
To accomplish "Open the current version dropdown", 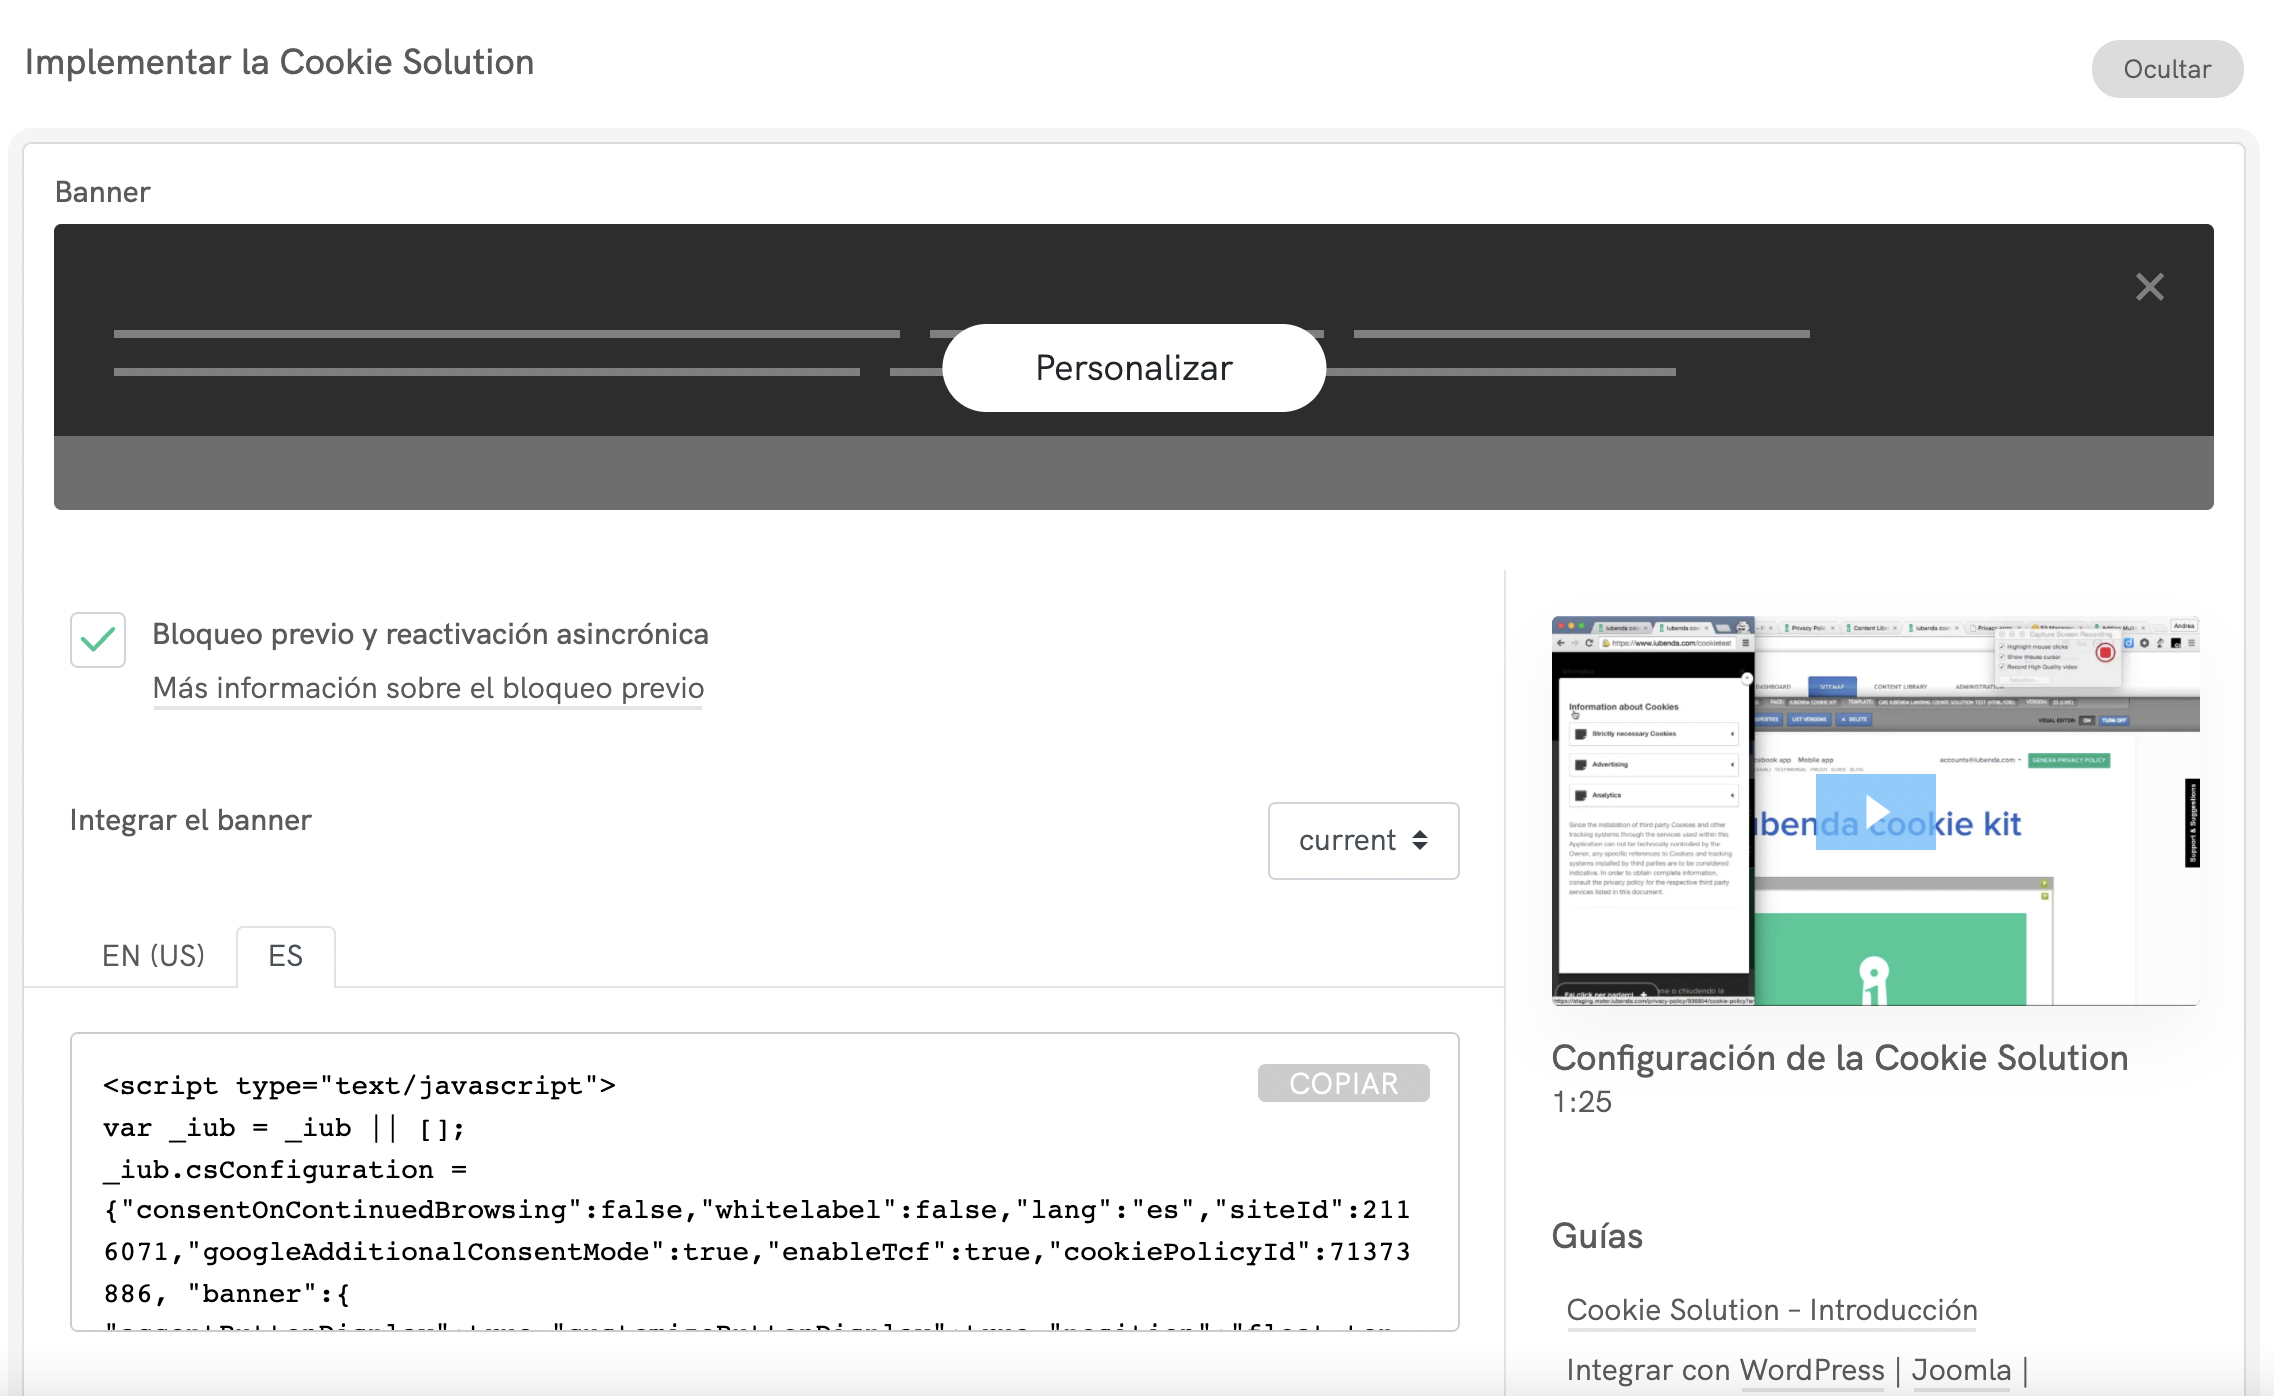I will (1363, 841).
